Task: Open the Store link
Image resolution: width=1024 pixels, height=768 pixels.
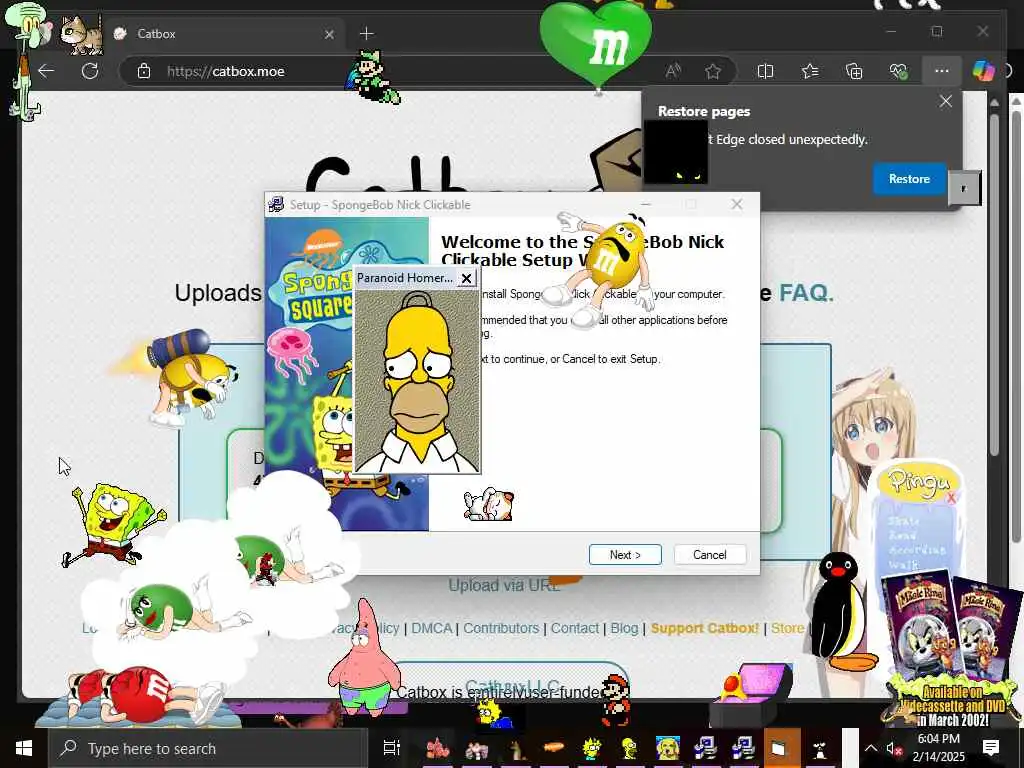Action: (788, 628)
